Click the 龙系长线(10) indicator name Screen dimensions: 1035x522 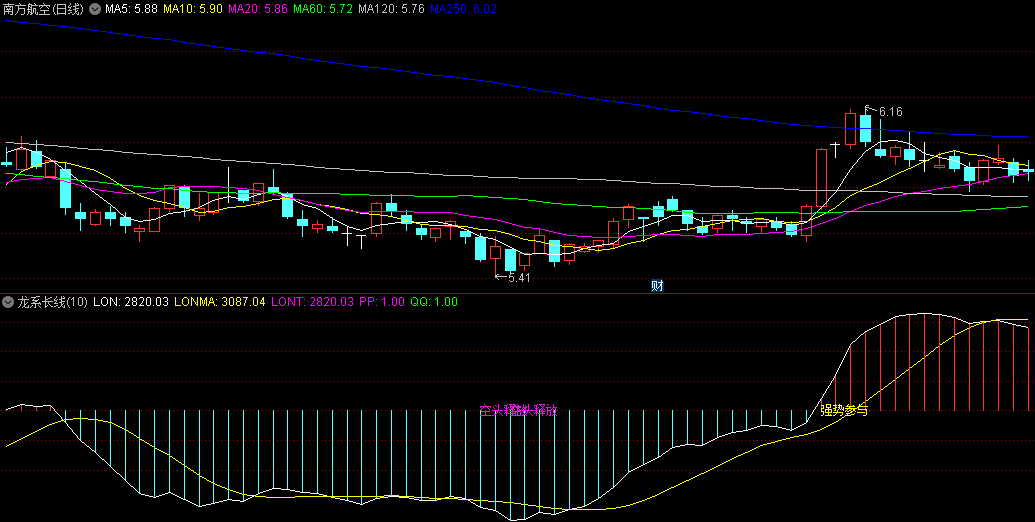[52, 302]
